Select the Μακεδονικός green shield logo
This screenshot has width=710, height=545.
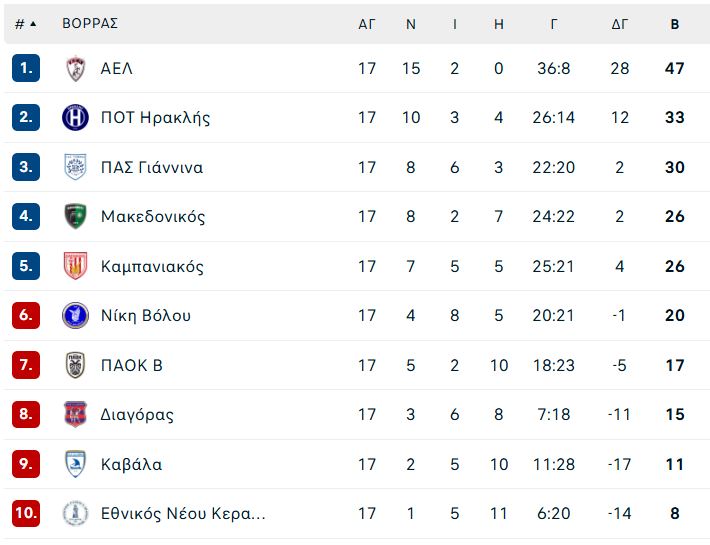pyautogui.click(x=75, y=216)
